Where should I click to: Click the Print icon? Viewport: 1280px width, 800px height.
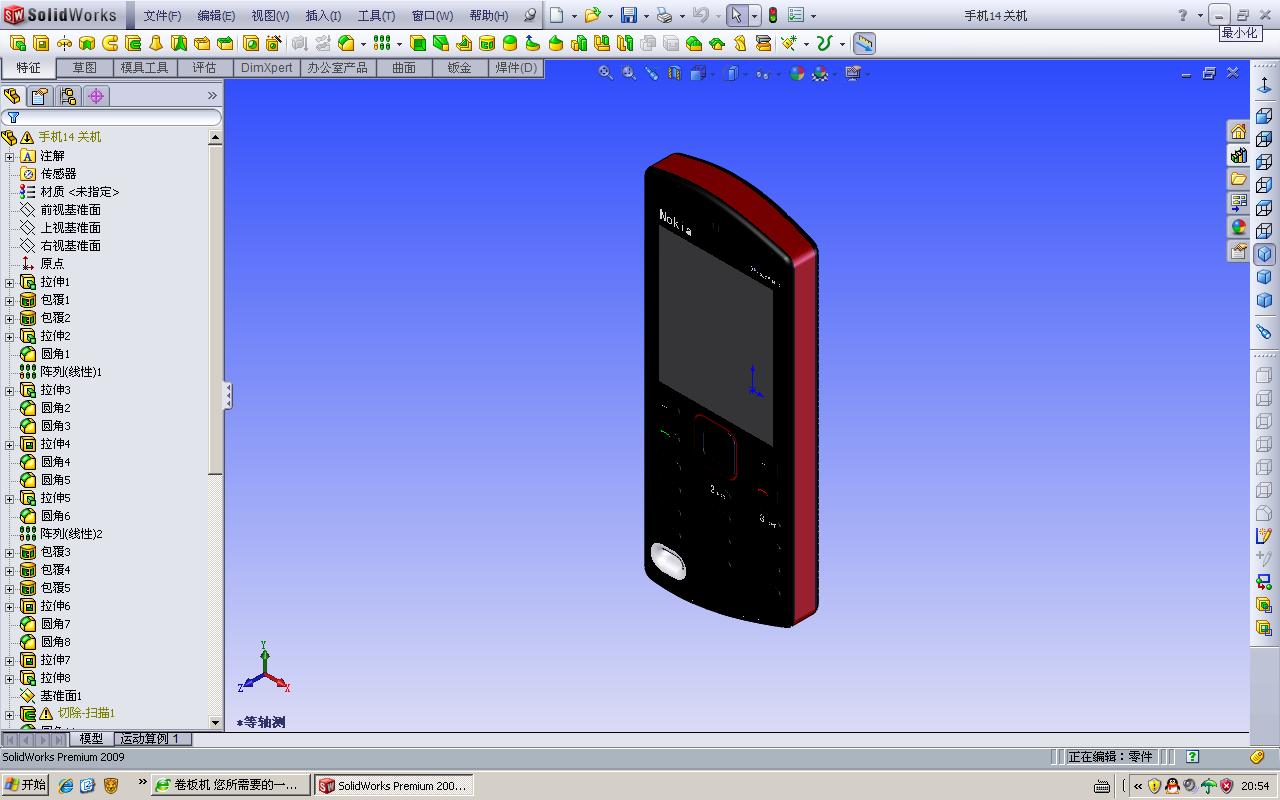pyautogui.click(x=664, y=15)
